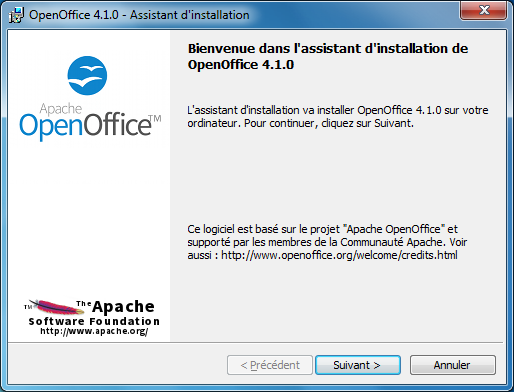Image resolution: width=515 pixels, height=392 pixels.
Task: Click Suivant to continue installation
Action: [358, 365]
